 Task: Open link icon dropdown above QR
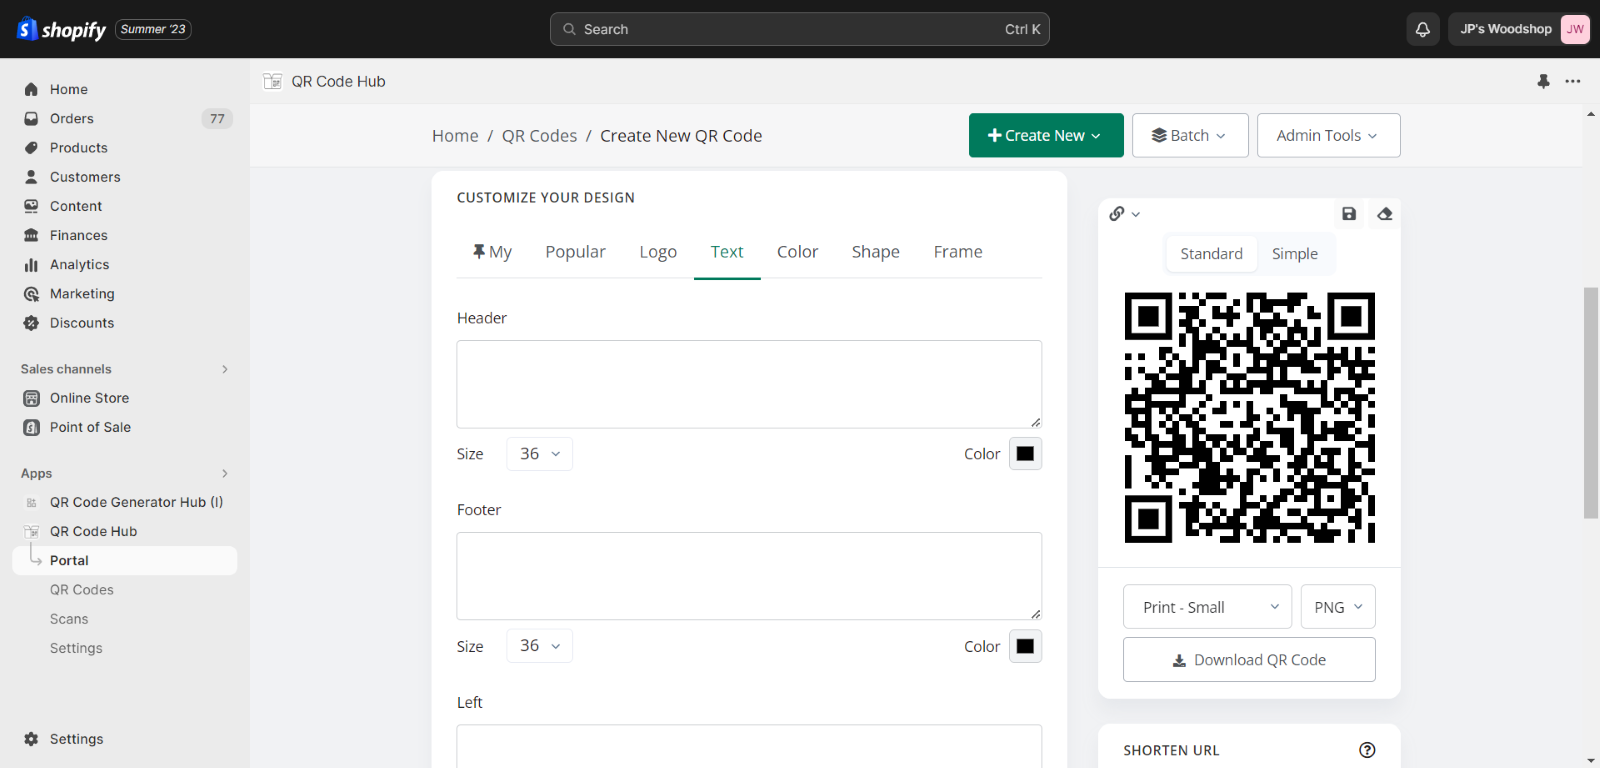1124,214
